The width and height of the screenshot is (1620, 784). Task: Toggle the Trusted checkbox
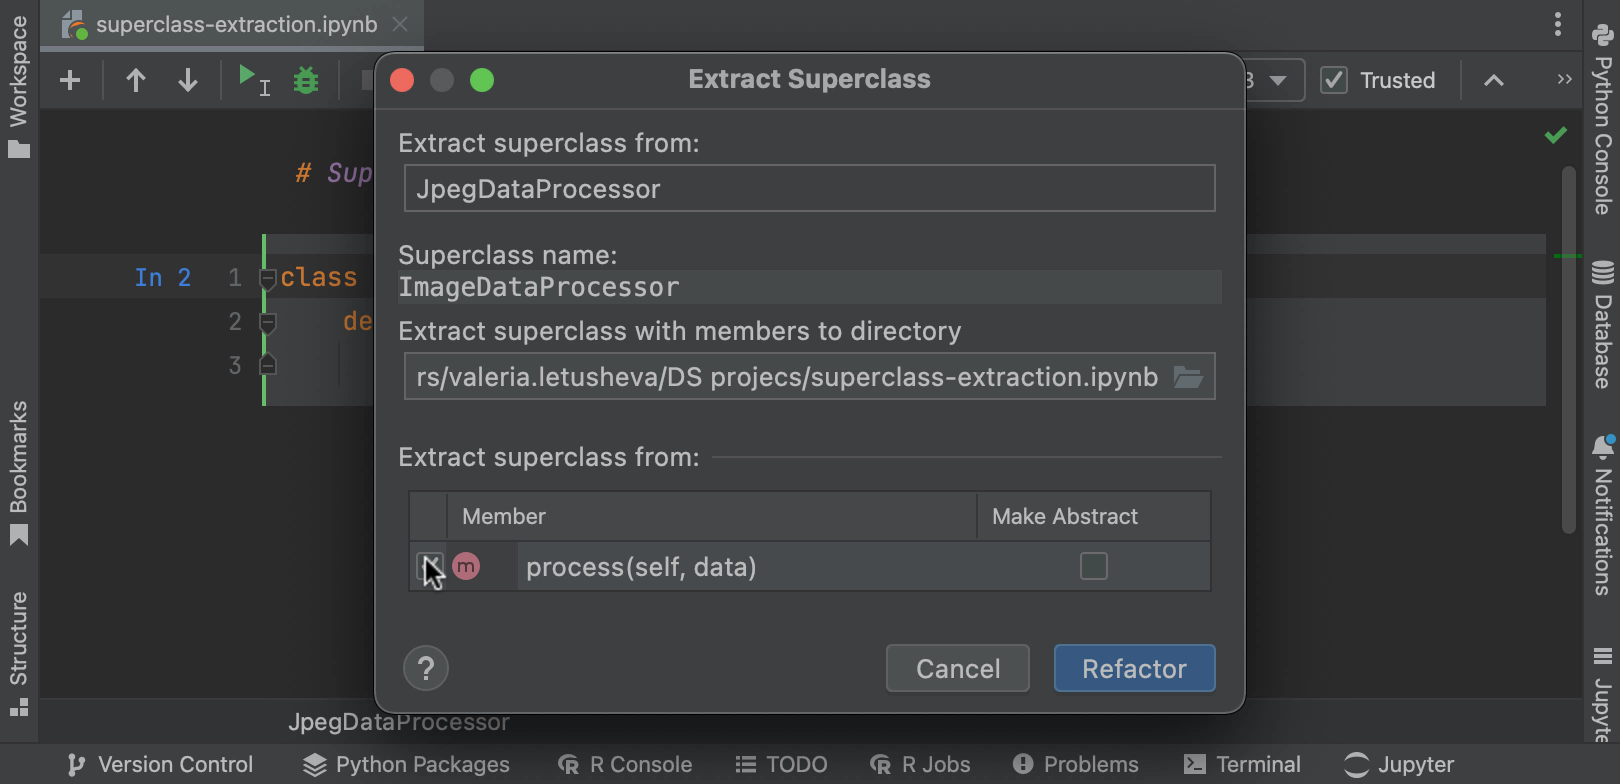pos(1334,80)
